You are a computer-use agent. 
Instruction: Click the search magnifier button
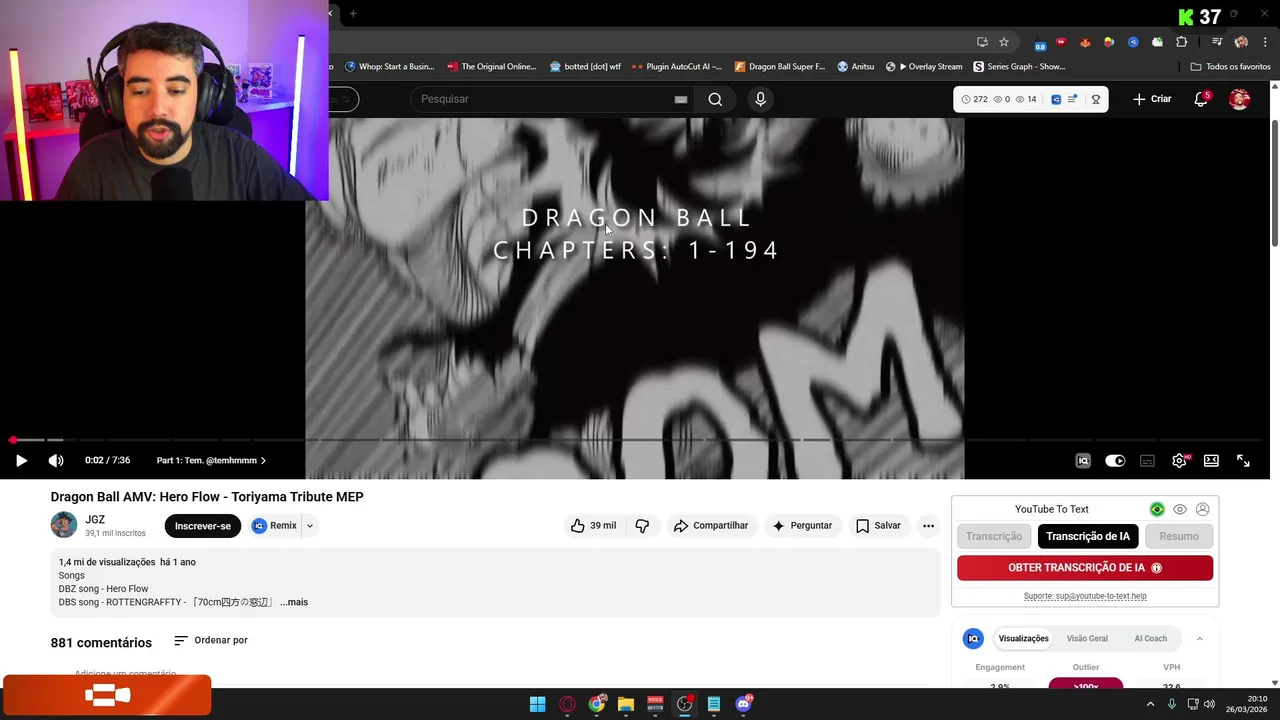coord(715,99)
